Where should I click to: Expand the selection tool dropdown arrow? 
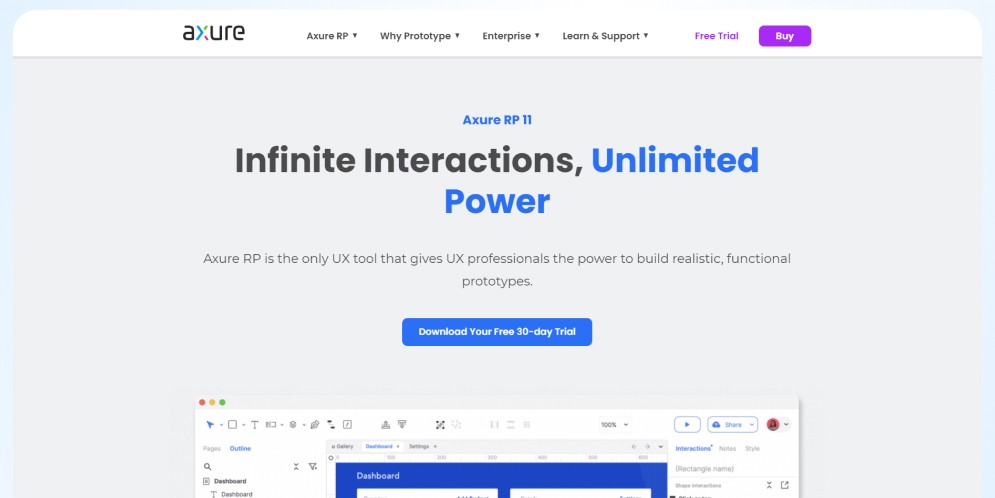coord(221,425)
